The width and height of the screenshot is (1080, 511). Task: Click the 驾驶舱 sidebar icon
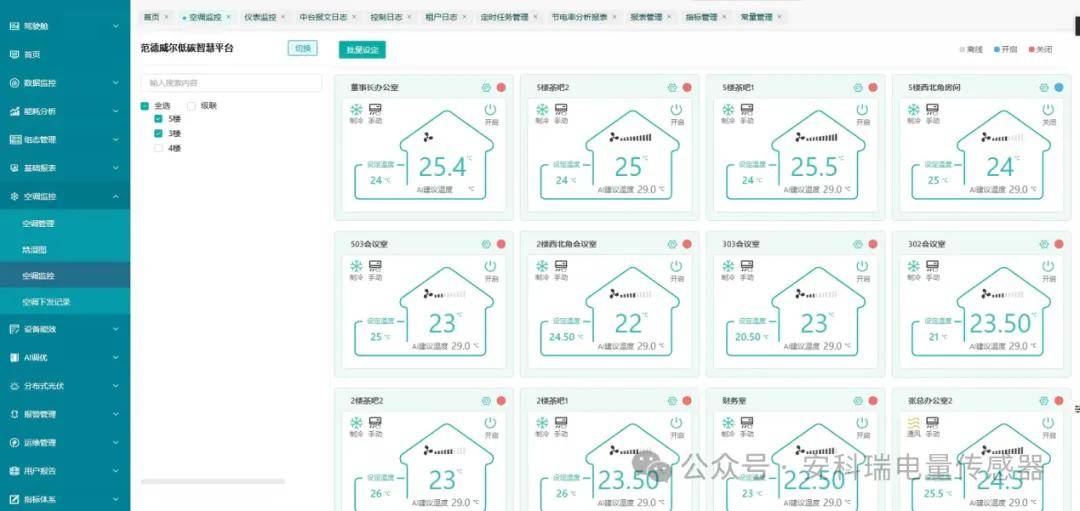pos(14,26)
